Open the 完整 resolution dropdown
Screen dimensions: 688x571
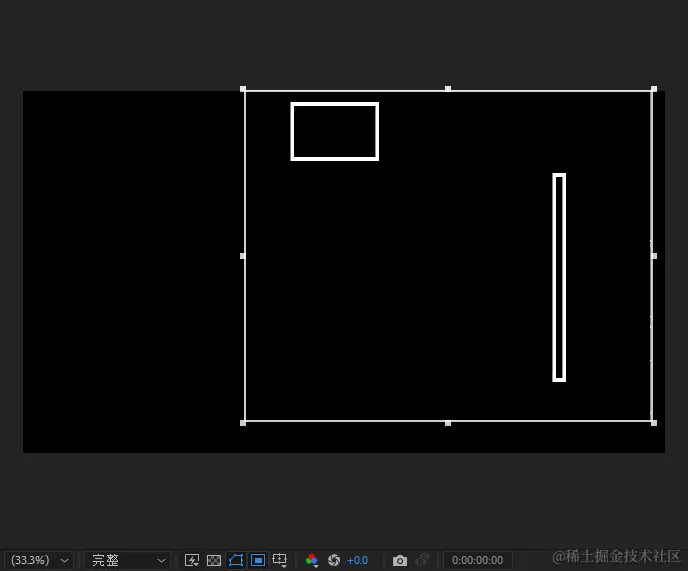[128, 560]
